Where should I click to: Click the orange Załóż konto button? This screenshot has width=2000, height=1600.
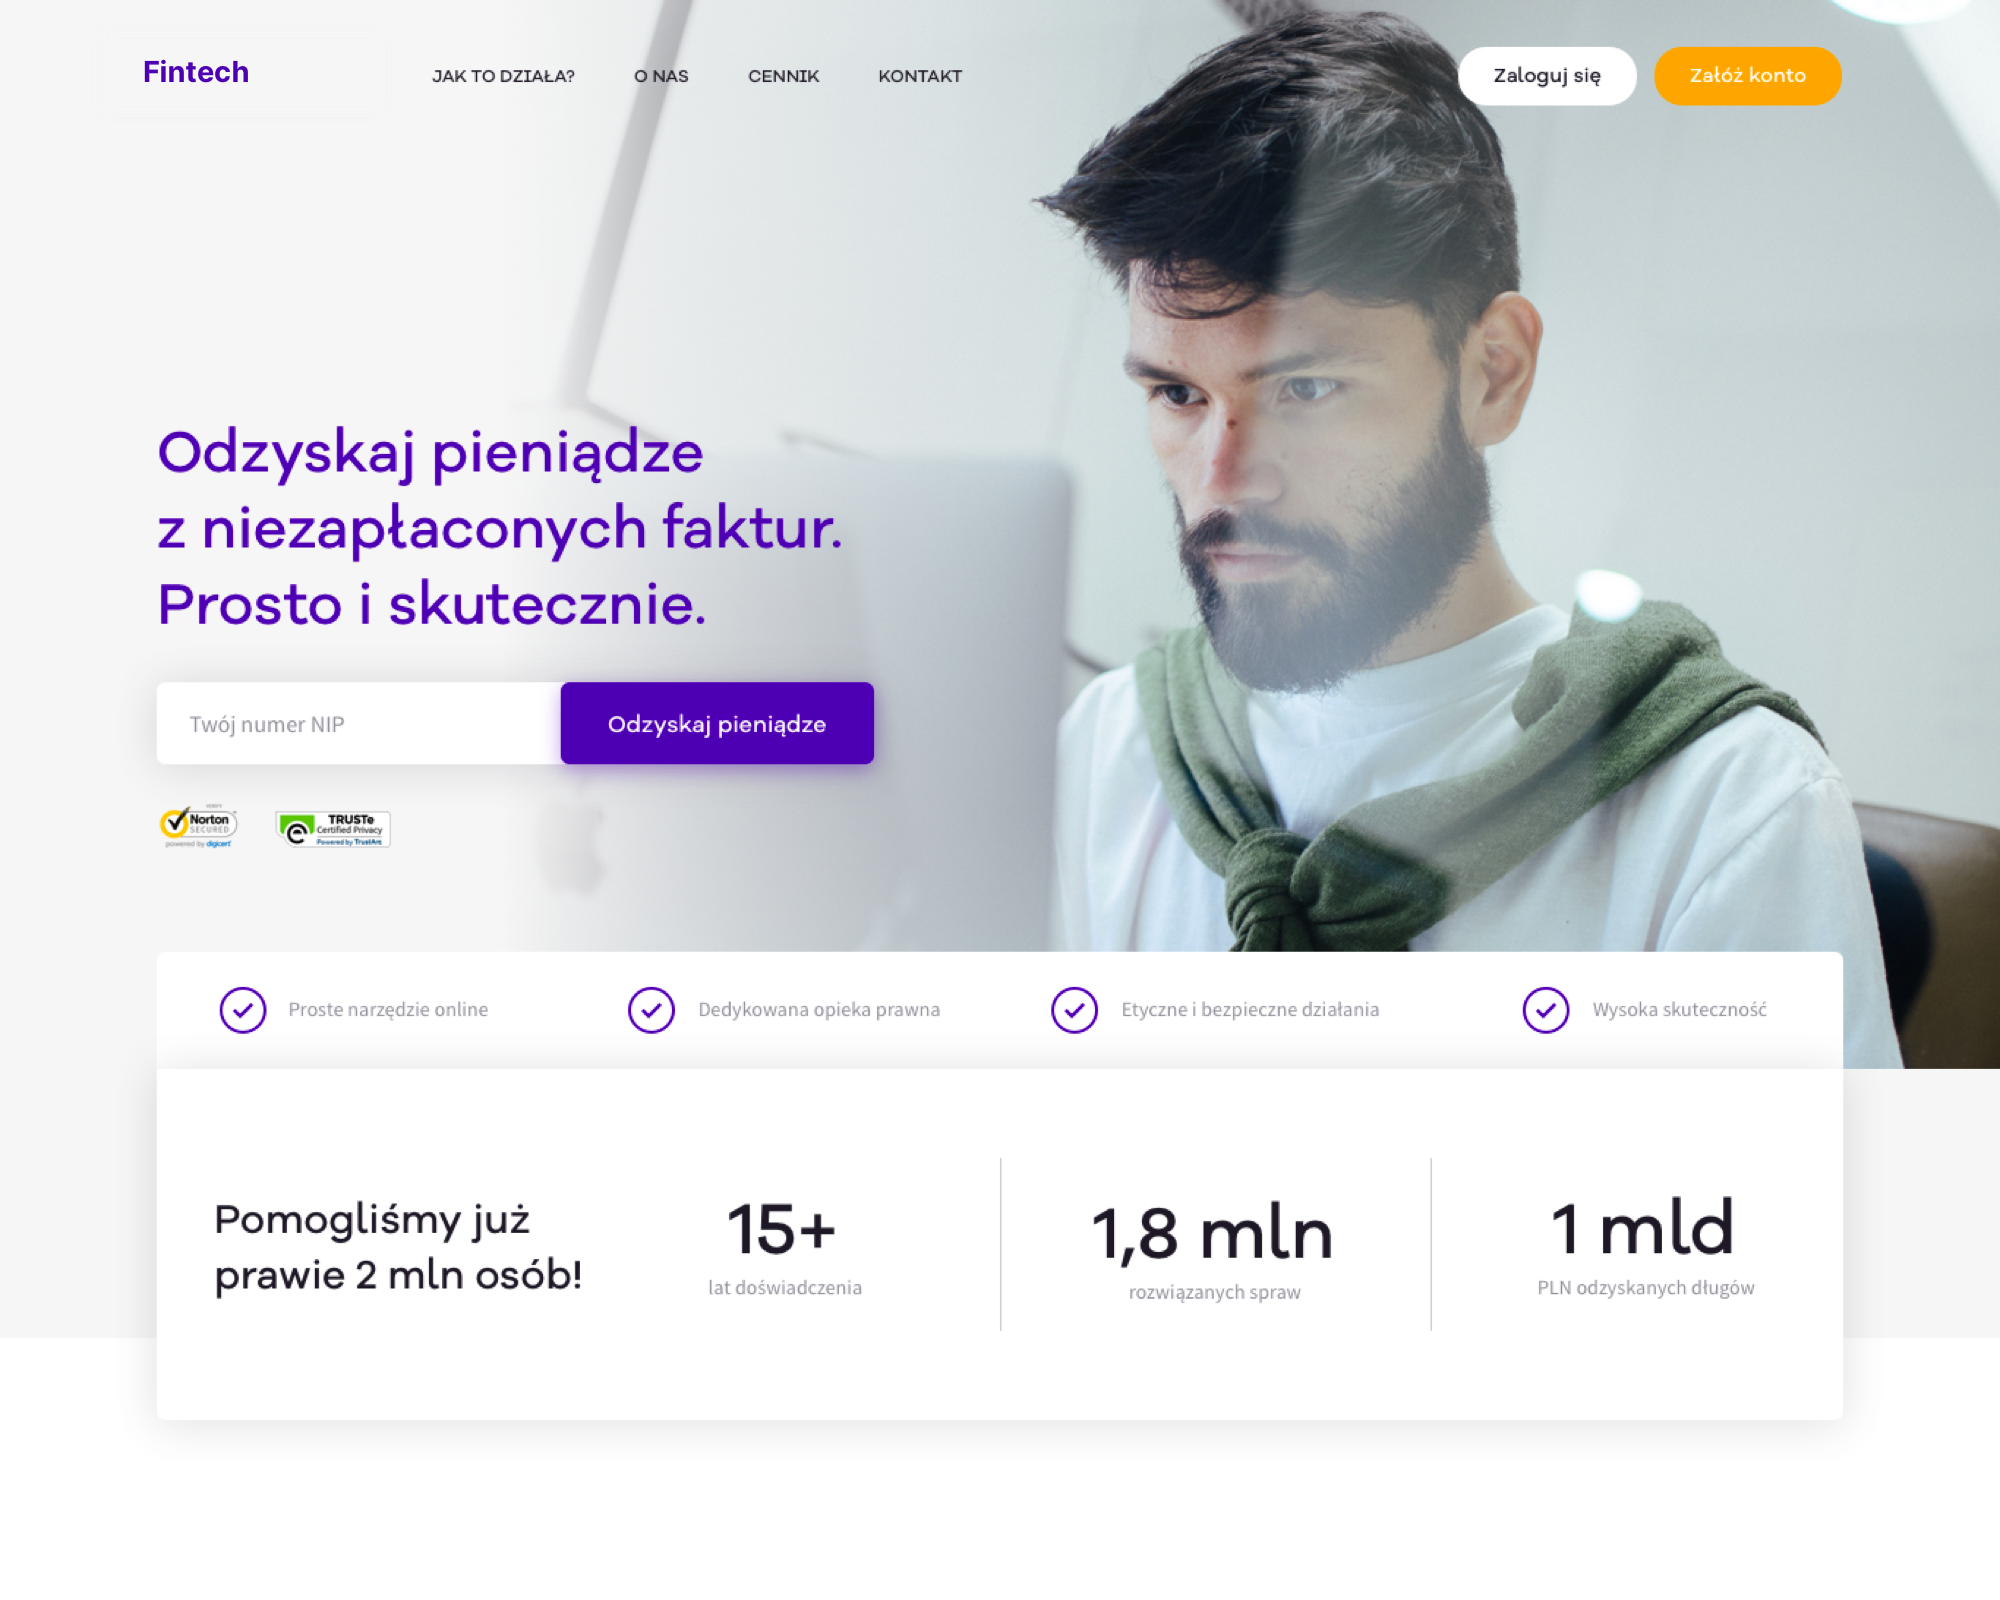tap(1747, 76)
